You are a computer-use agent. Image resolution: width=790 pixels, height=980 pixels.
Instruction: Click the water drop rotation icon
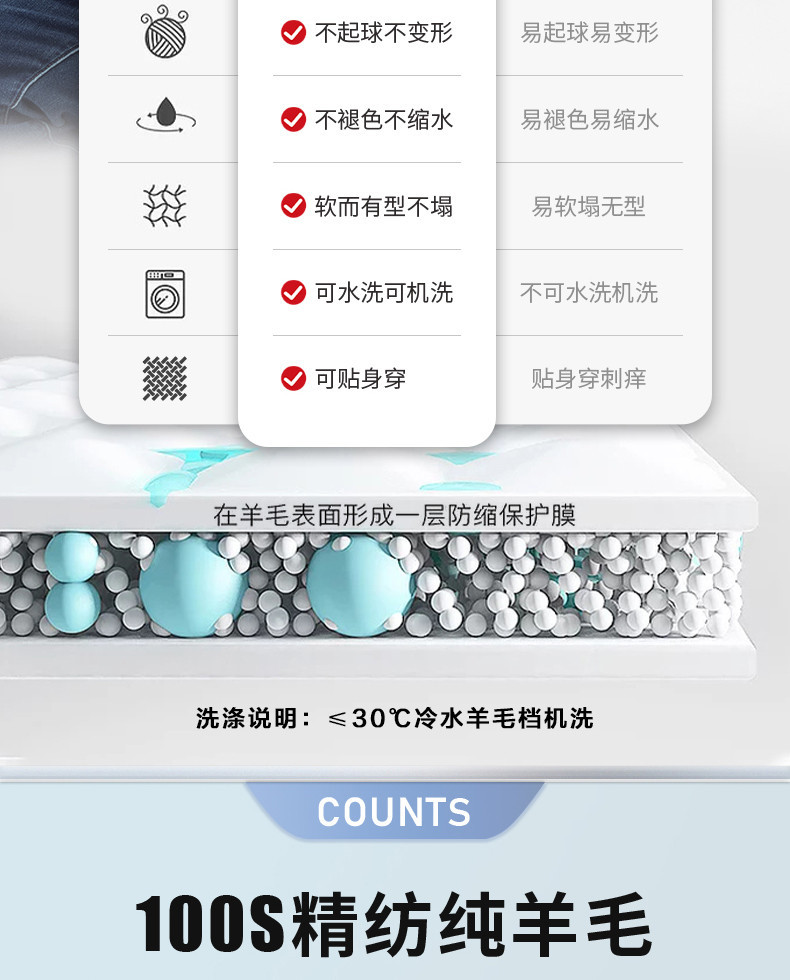click(166, 115)
